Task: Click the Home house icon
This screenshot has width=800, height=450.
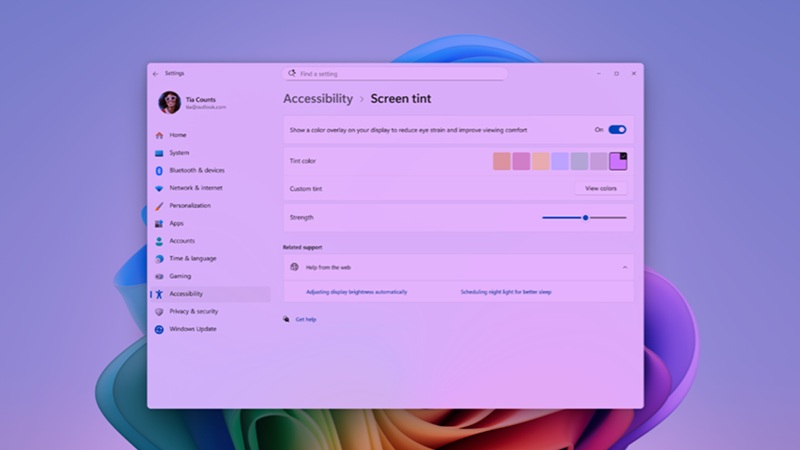Action: [x=159, y=135]
